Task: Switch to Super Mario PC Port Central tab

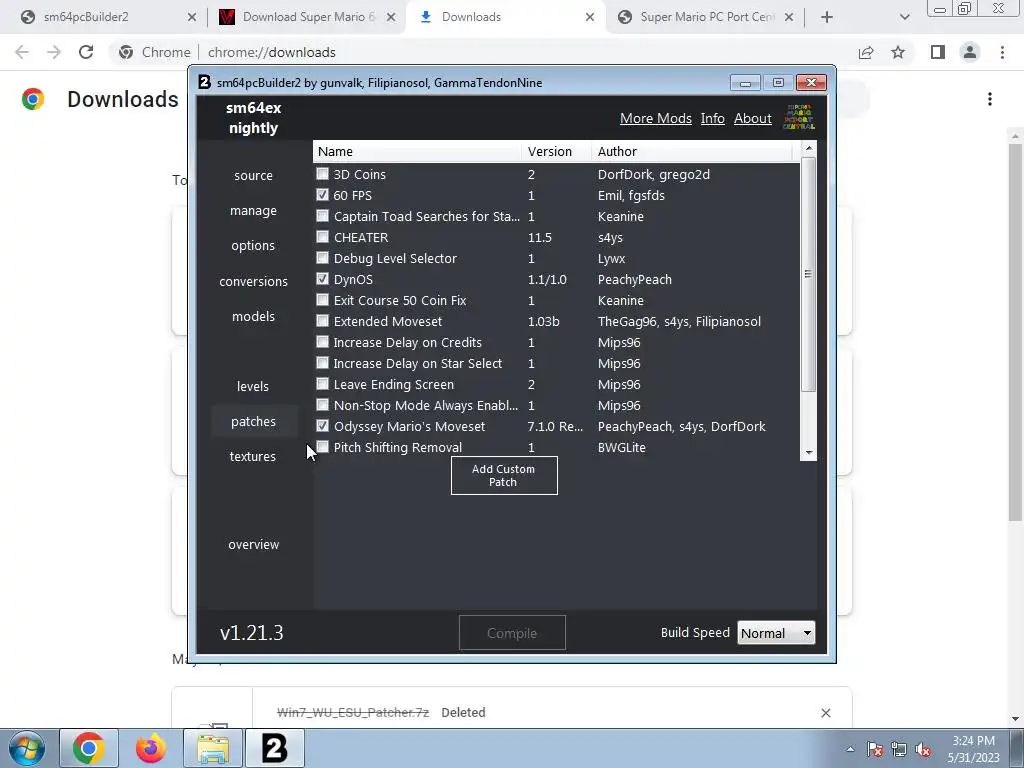Action: 705,17
